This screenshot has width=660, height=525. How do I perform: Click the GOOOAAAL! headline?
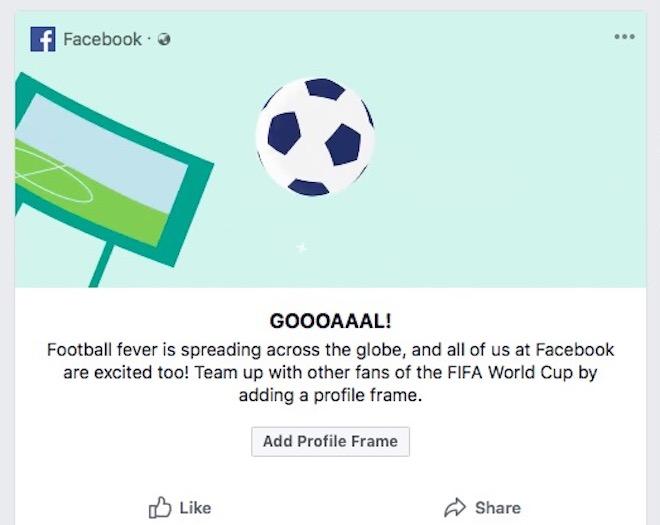[330, 322]
